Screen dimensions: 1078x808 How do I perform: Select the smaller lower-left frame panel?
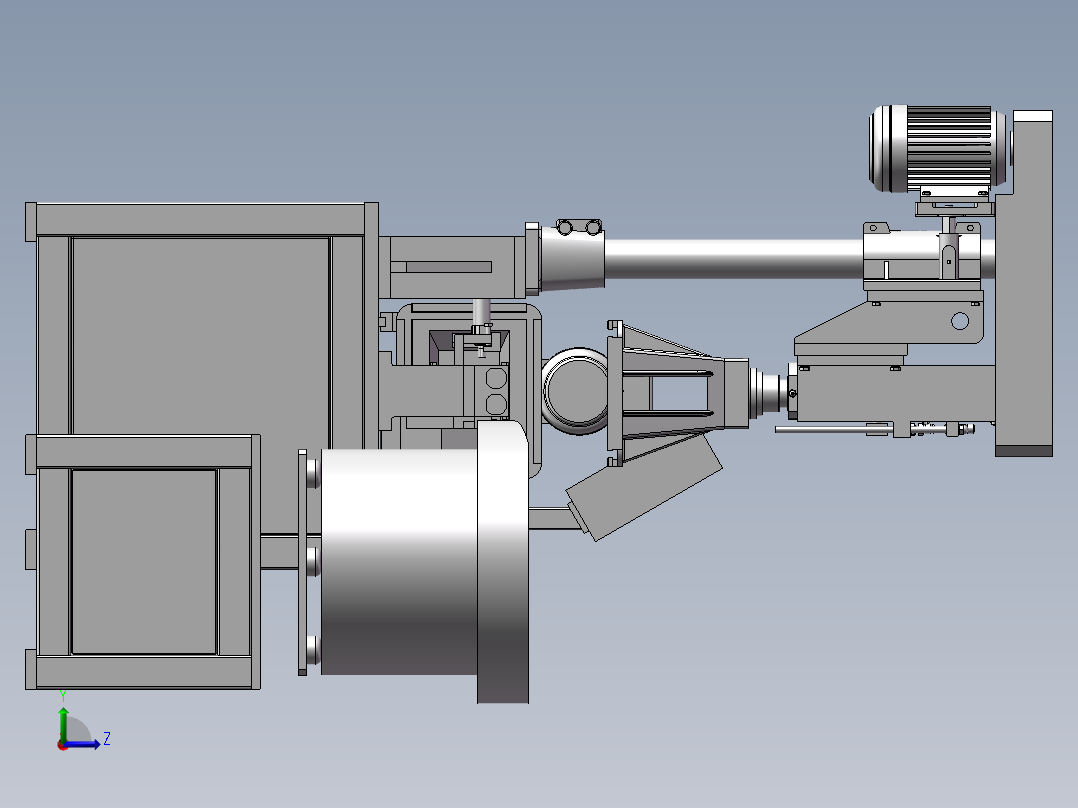144,562
